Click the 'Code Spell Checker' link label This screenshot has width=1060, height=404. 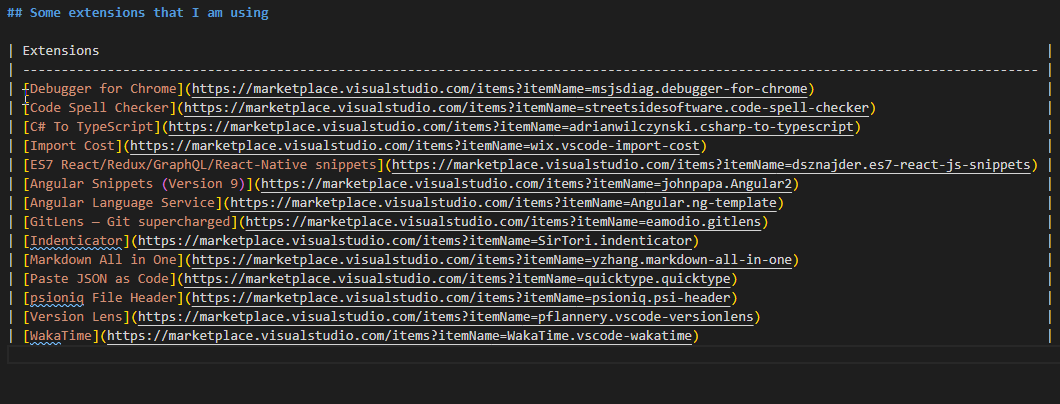(99, 107)
